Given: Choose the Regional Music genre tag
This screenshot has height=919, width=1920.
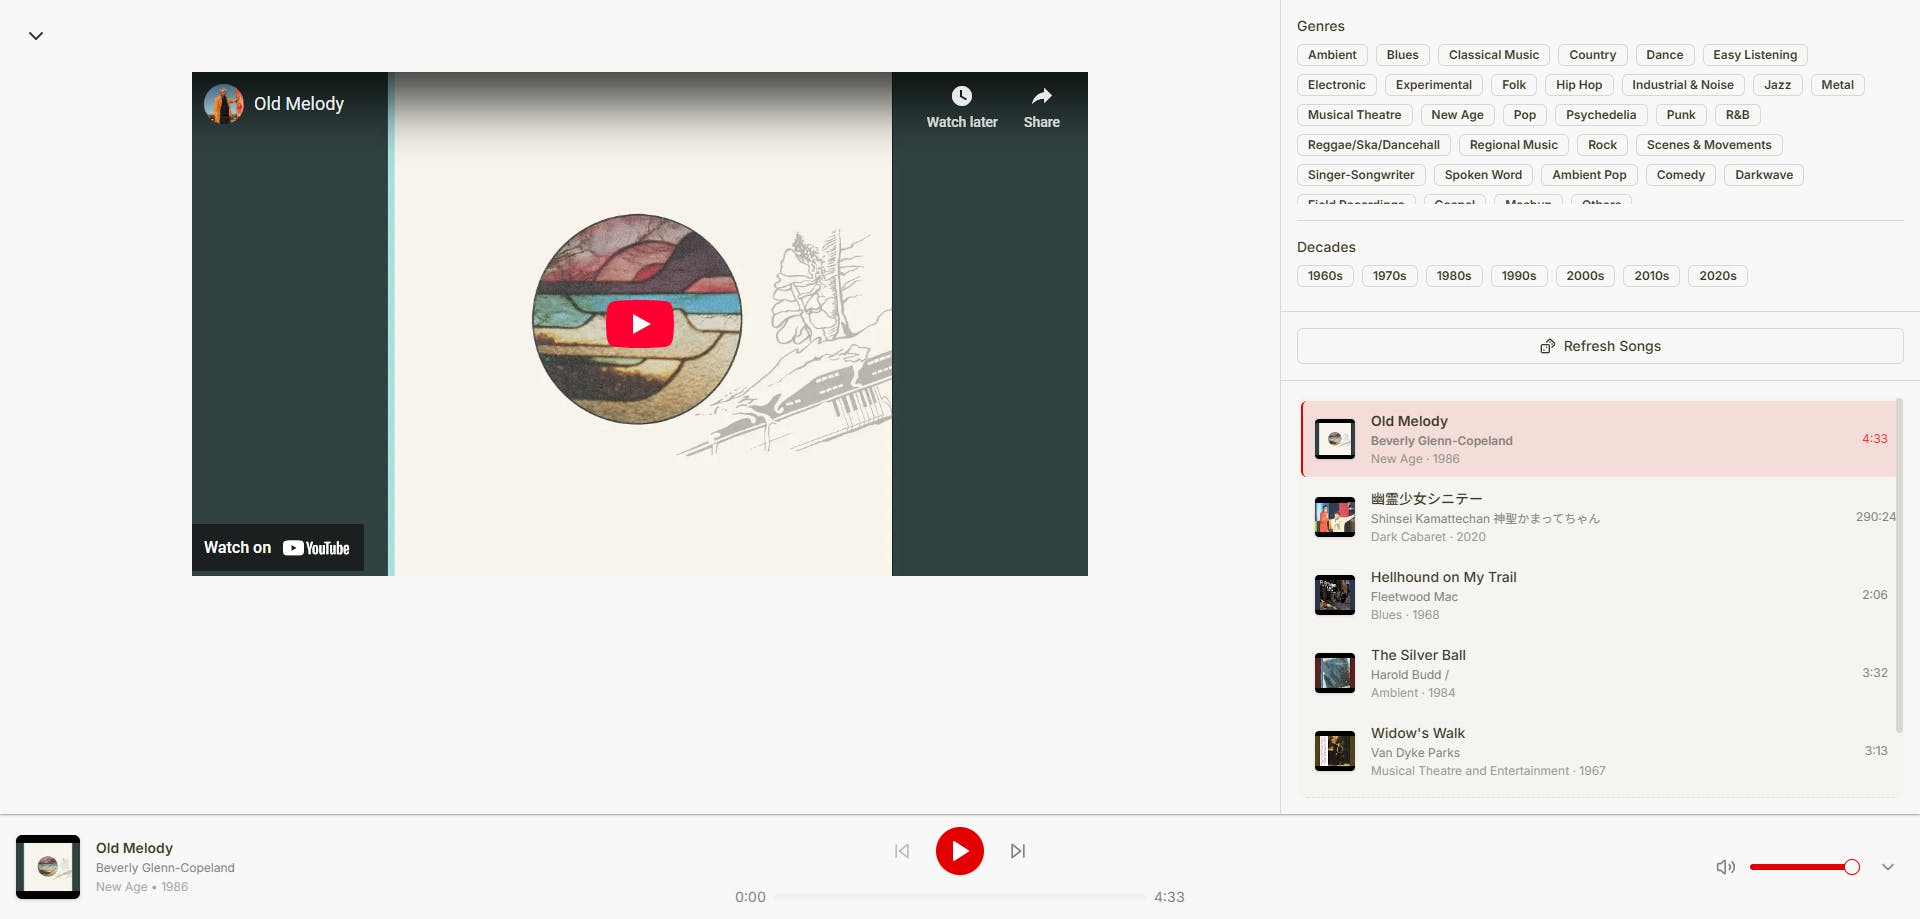Looking at the screenshot, I should (1513, 145).
